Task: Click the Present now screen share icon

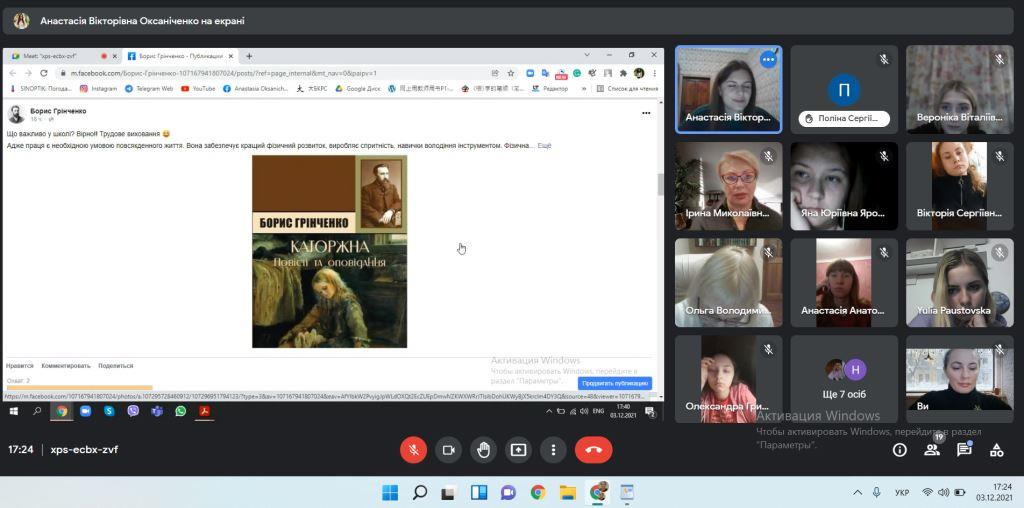Action: tap(518, 450)
